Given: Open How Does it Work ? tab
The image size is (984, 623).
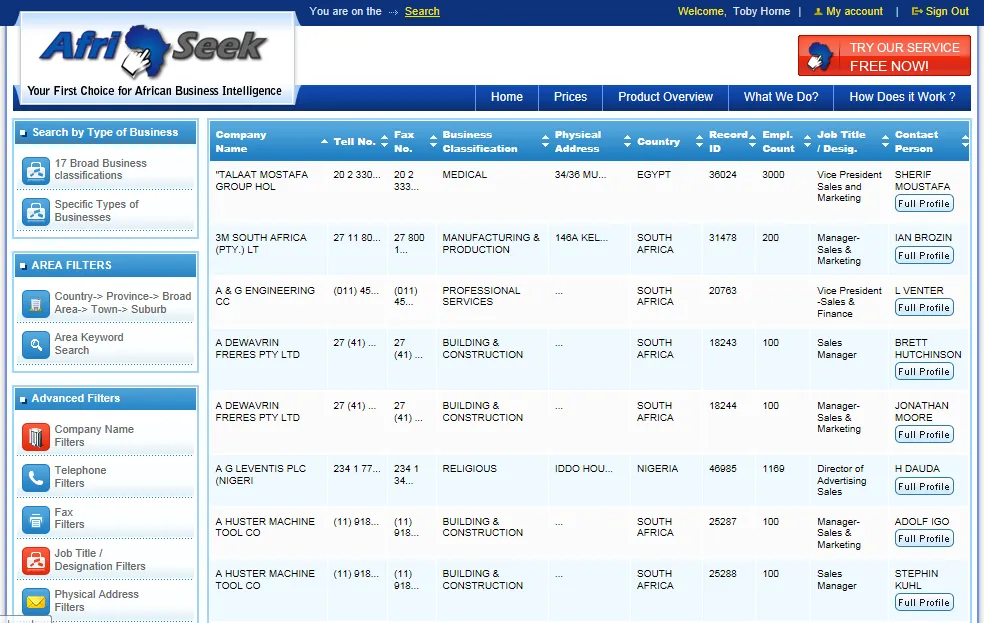Looking at the screenshot, I should (x=902, y=97).
